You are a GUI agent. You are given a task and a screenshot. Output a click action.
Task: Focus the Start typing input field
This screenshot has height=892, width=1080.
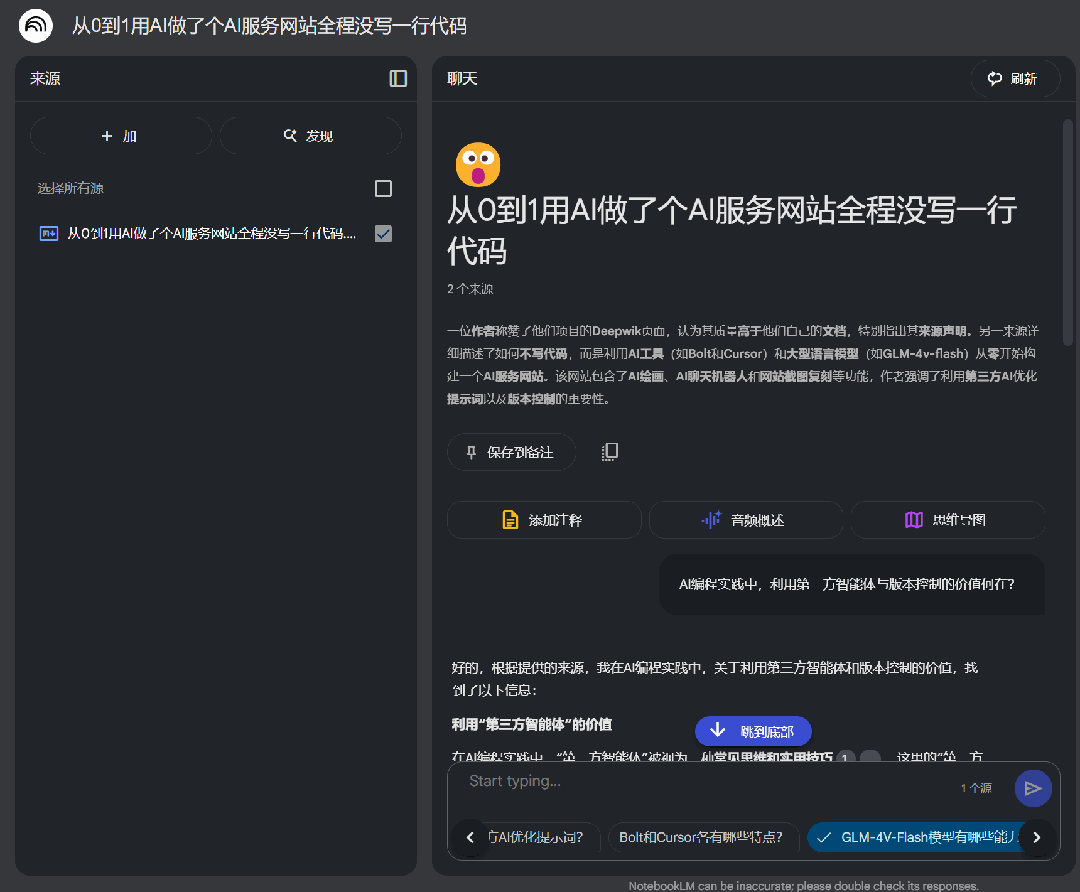click(x=703, y=781)
